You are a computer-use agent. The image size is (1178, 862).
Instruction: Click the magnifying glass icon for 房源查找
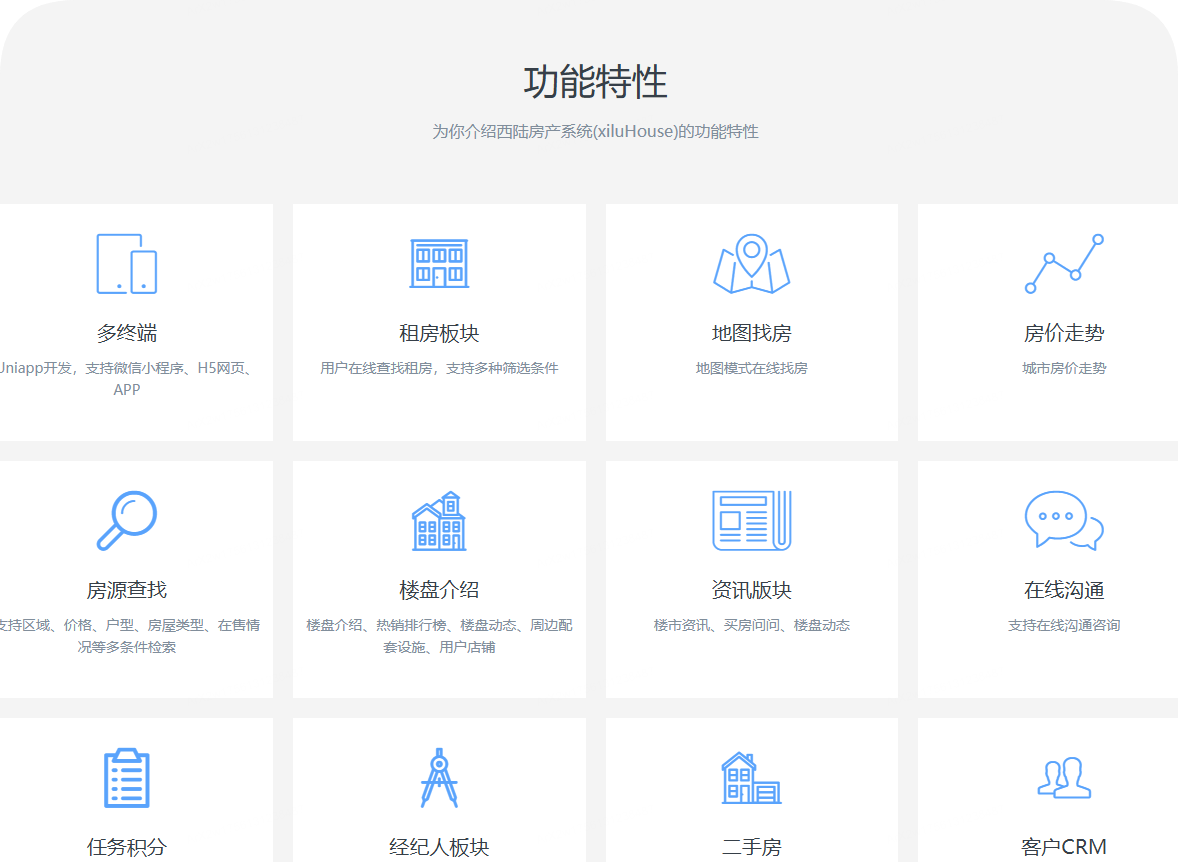coord(127,521)
